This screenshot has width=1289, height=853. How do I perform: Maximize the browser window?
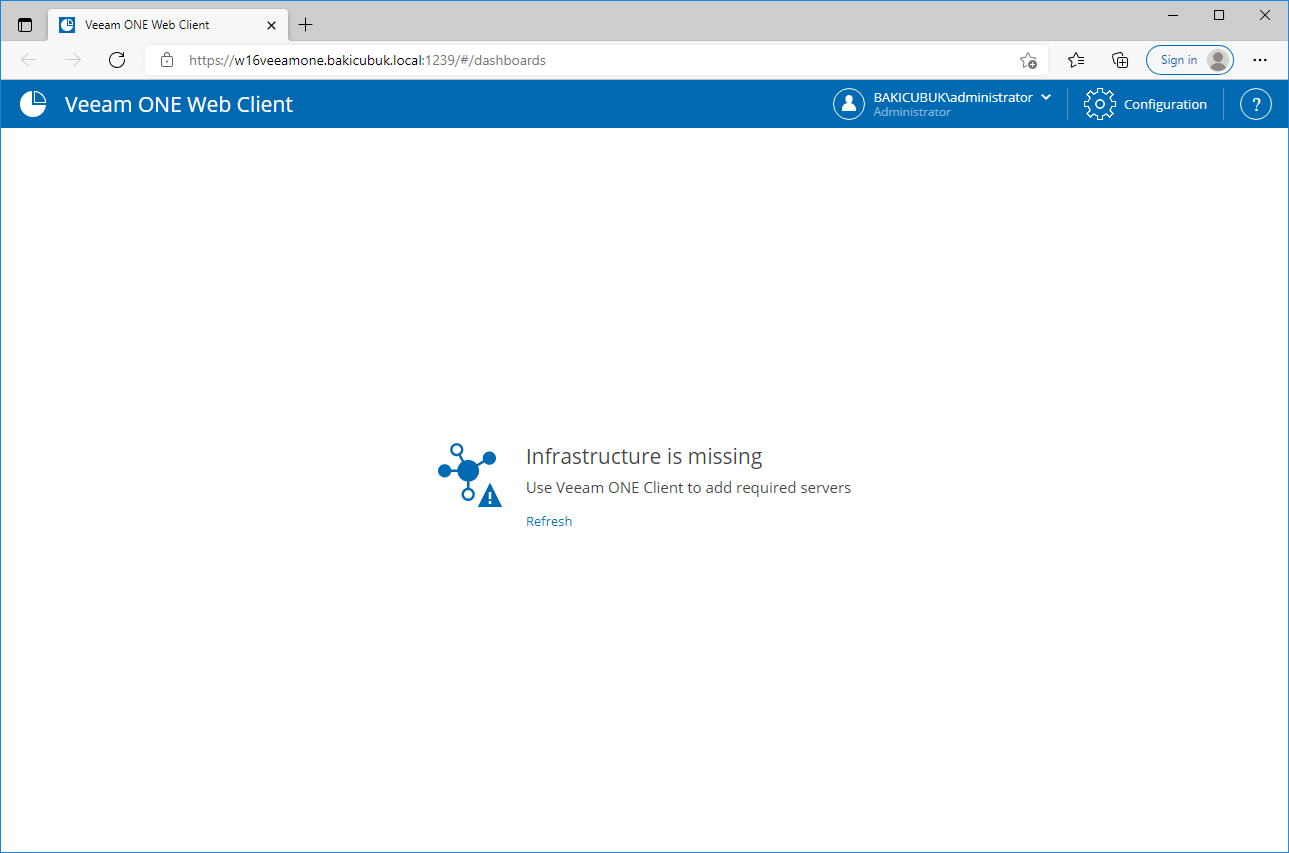(1219, 15)
